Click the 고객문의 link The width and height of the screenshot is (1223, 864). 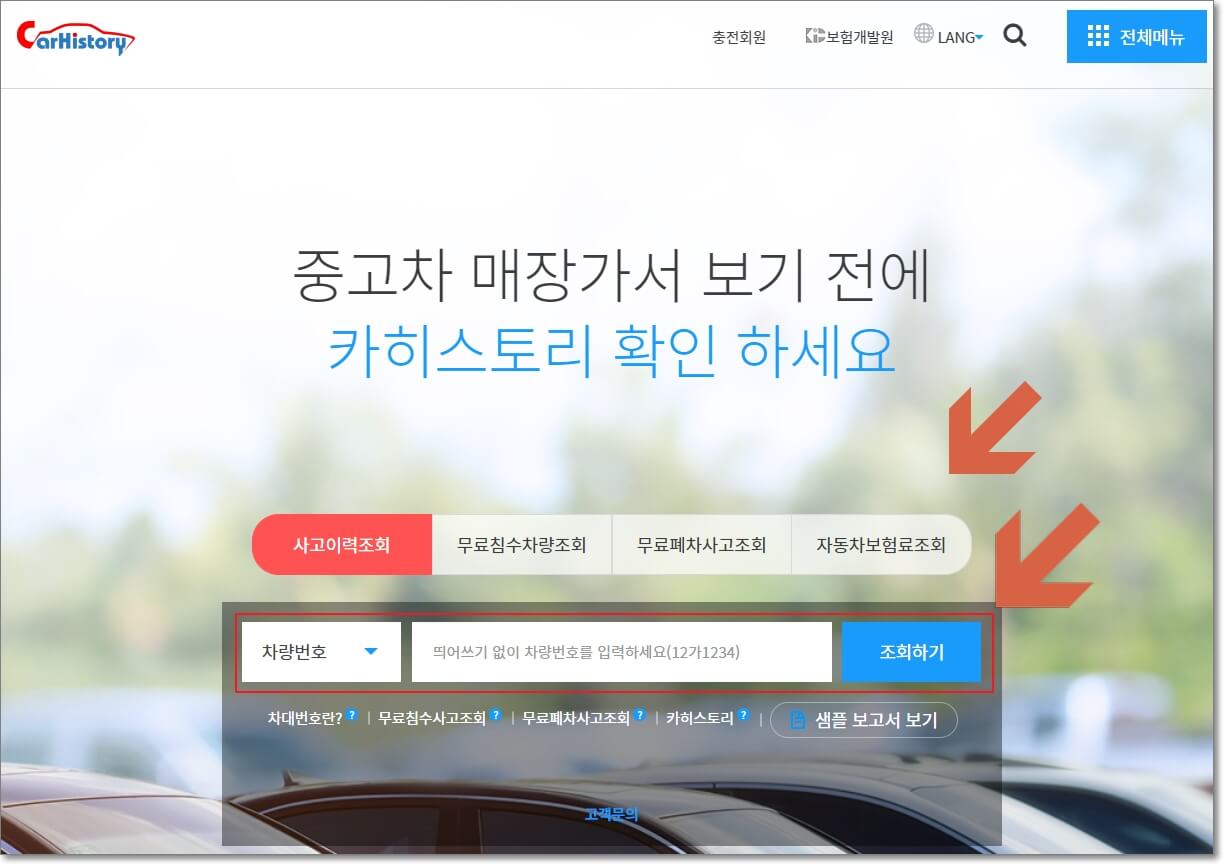611,814
